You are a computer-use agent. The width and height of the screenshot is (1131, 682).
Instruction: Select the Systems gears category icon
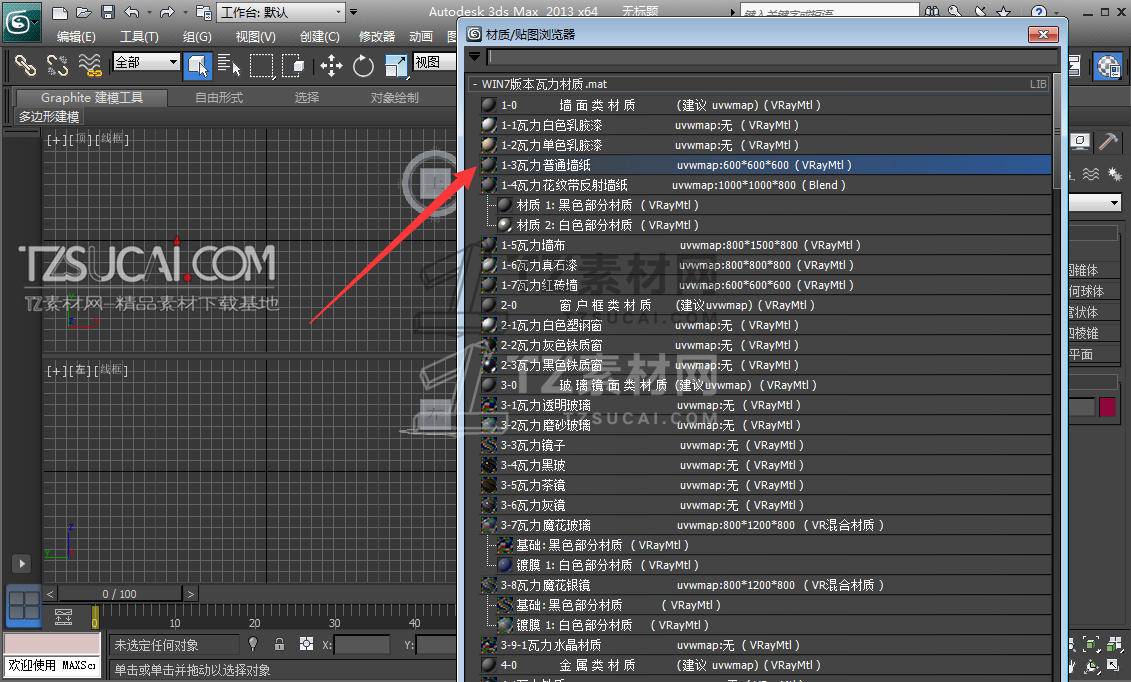(1115, 174)
